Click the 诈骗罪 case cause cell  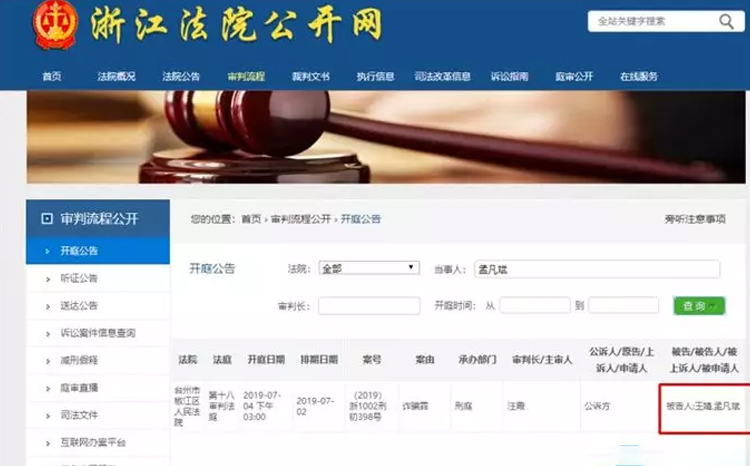coord(415,406)
